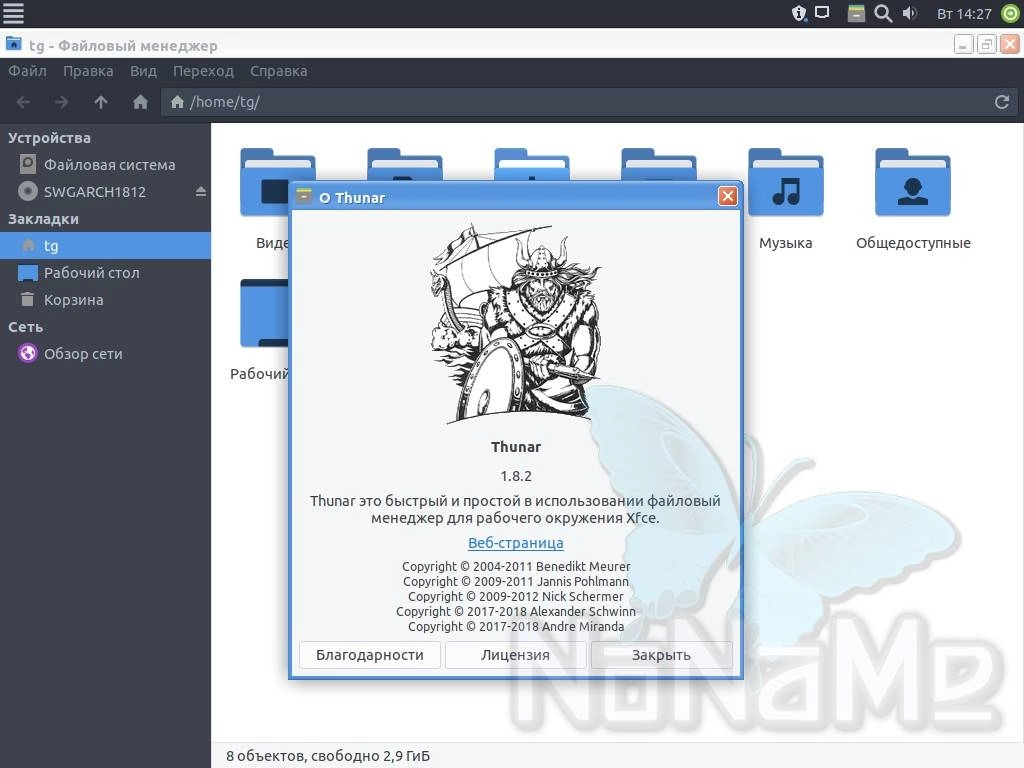Image resolution: width=1024 pixels, height=768 pixels.
Task: Go forward using the right arrow toolbar icon
Action: tap(61, 102)
